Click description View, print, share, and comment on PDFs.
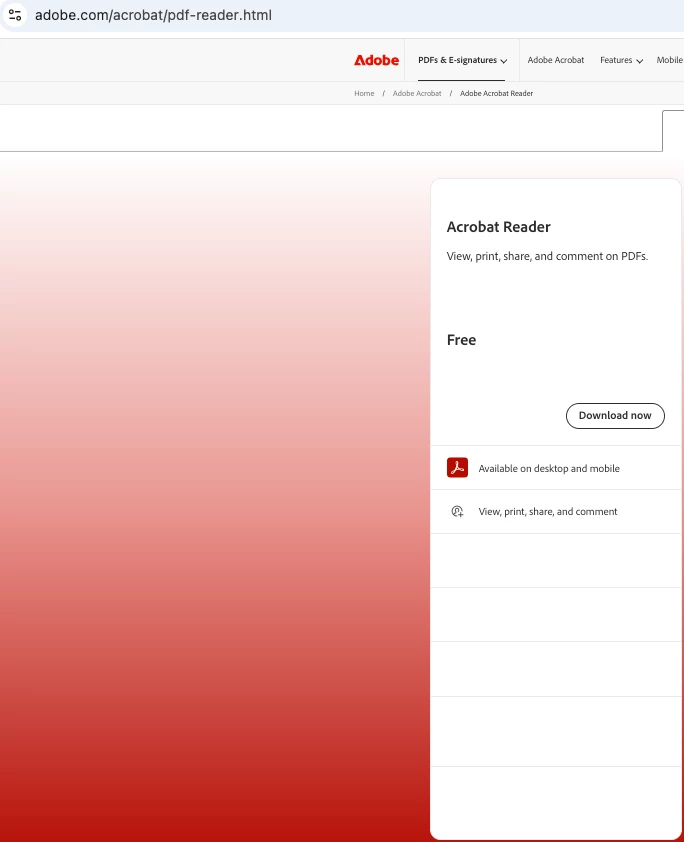 coord(547,256)
